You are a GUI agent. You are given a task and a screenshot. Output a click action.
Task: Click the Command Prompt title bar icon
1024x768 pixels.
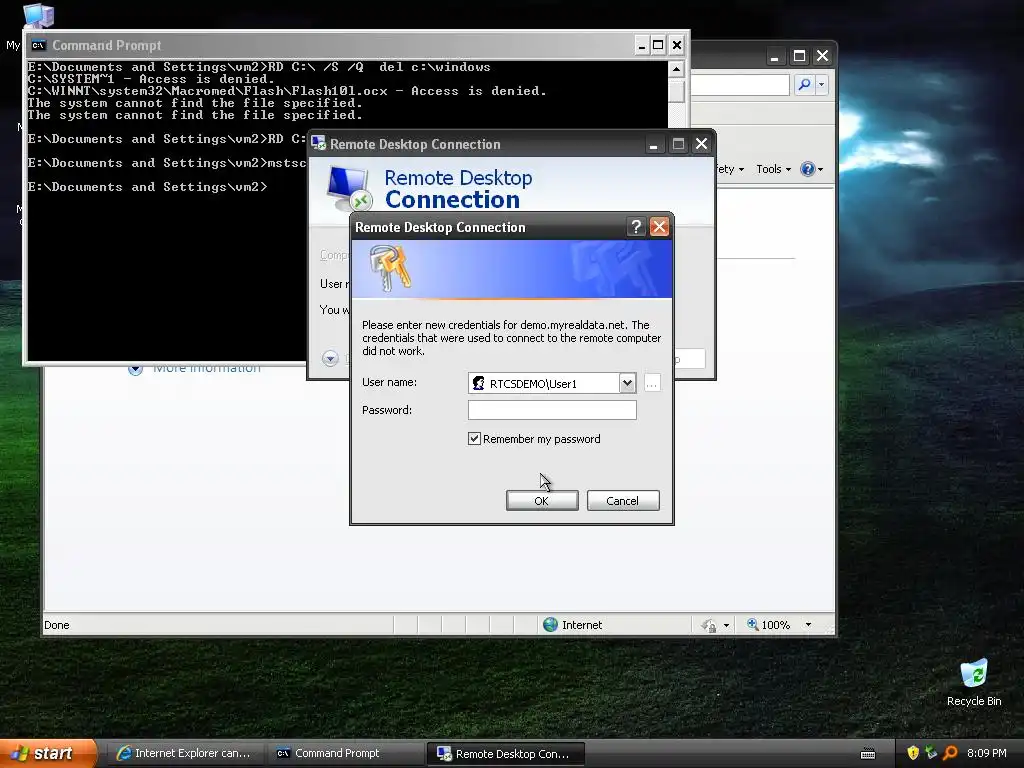coord(38,45)
